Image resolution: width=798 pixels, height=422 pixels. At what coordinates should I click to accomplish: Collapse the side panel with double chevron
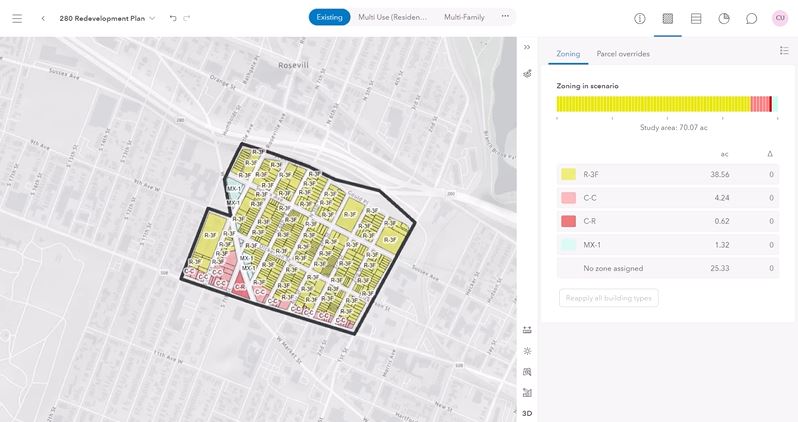click(527, 47)
